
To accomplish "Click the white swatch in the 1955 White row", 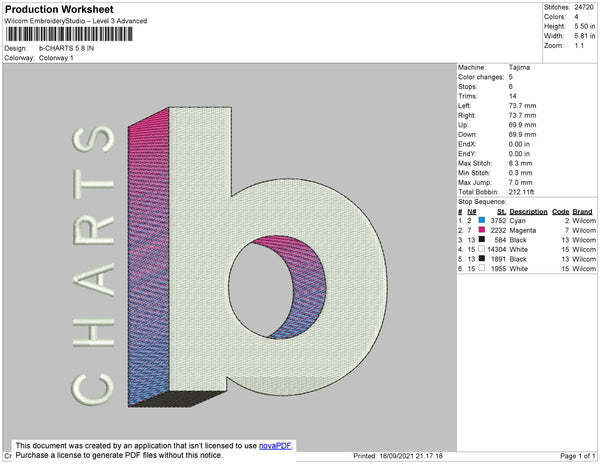I will click(x=482, y=268).
